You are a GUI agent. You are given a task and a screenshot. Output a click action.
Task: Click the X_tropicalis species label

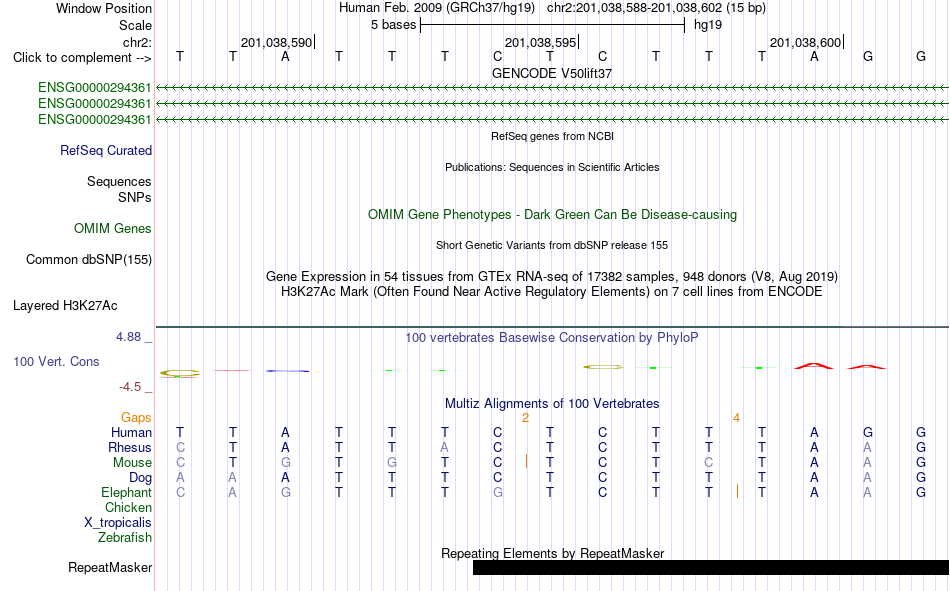(118, 523)
